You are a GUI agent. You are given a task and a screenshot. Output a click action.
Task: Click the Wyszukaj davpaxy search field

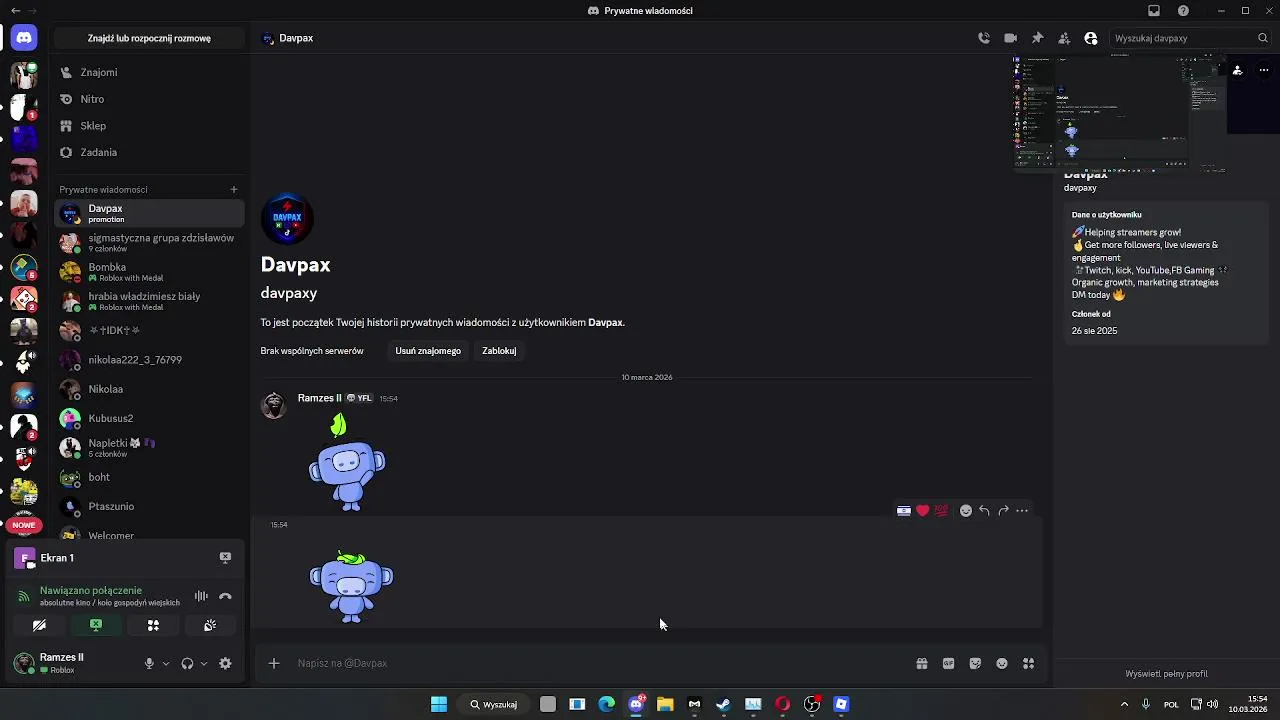point(1189,38)
